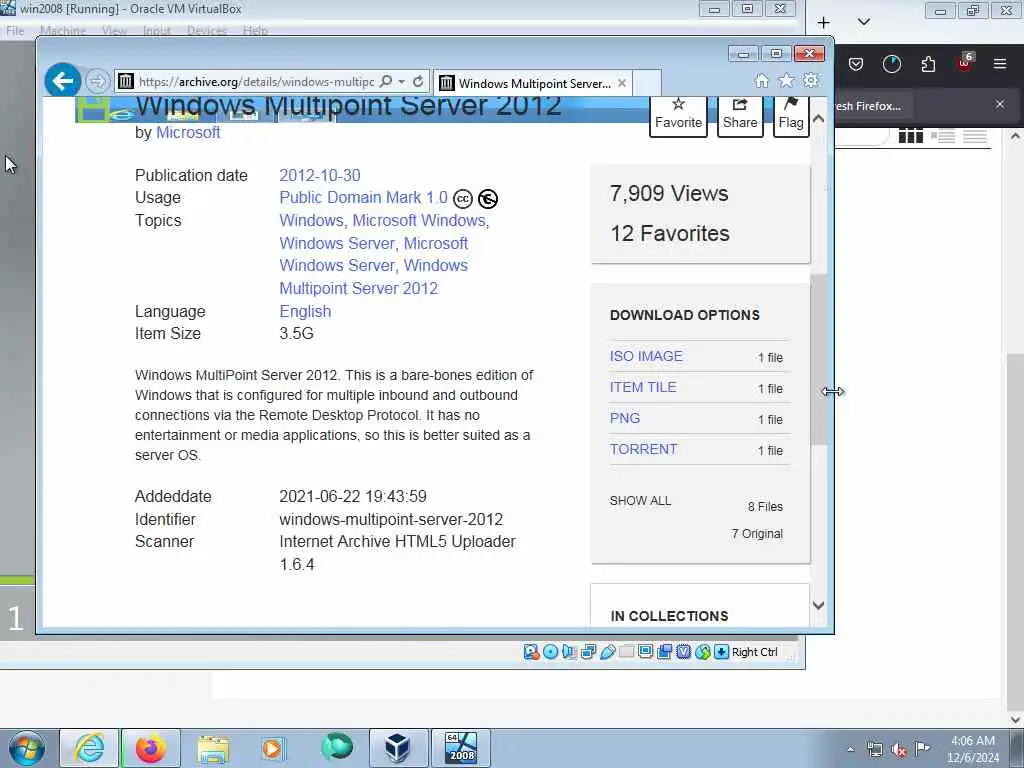Click VirtualBox keyboard capture arrow icon
This screenshot has width=1024, height=768.
[722, 652]
